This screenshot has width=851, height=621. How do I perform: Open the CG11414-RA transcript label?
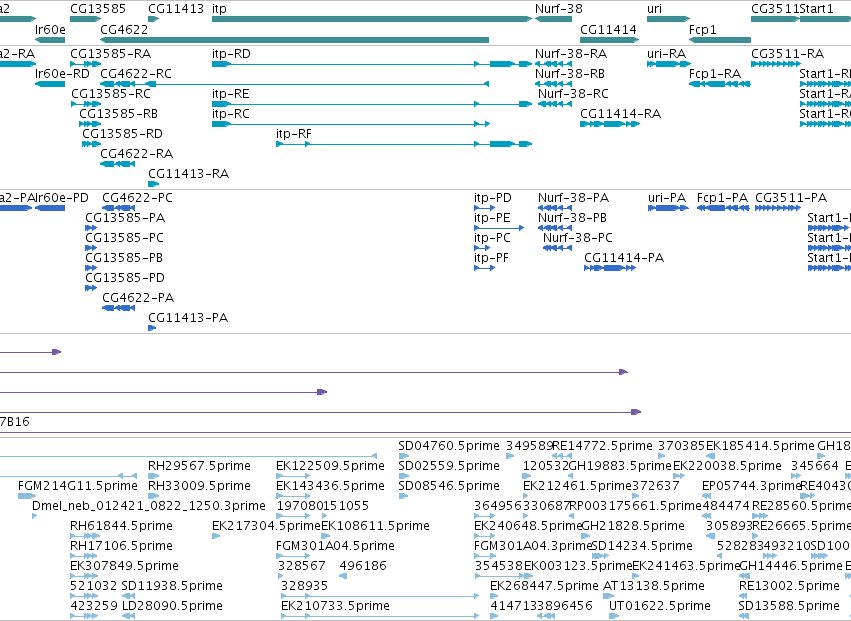click(620, 113)
